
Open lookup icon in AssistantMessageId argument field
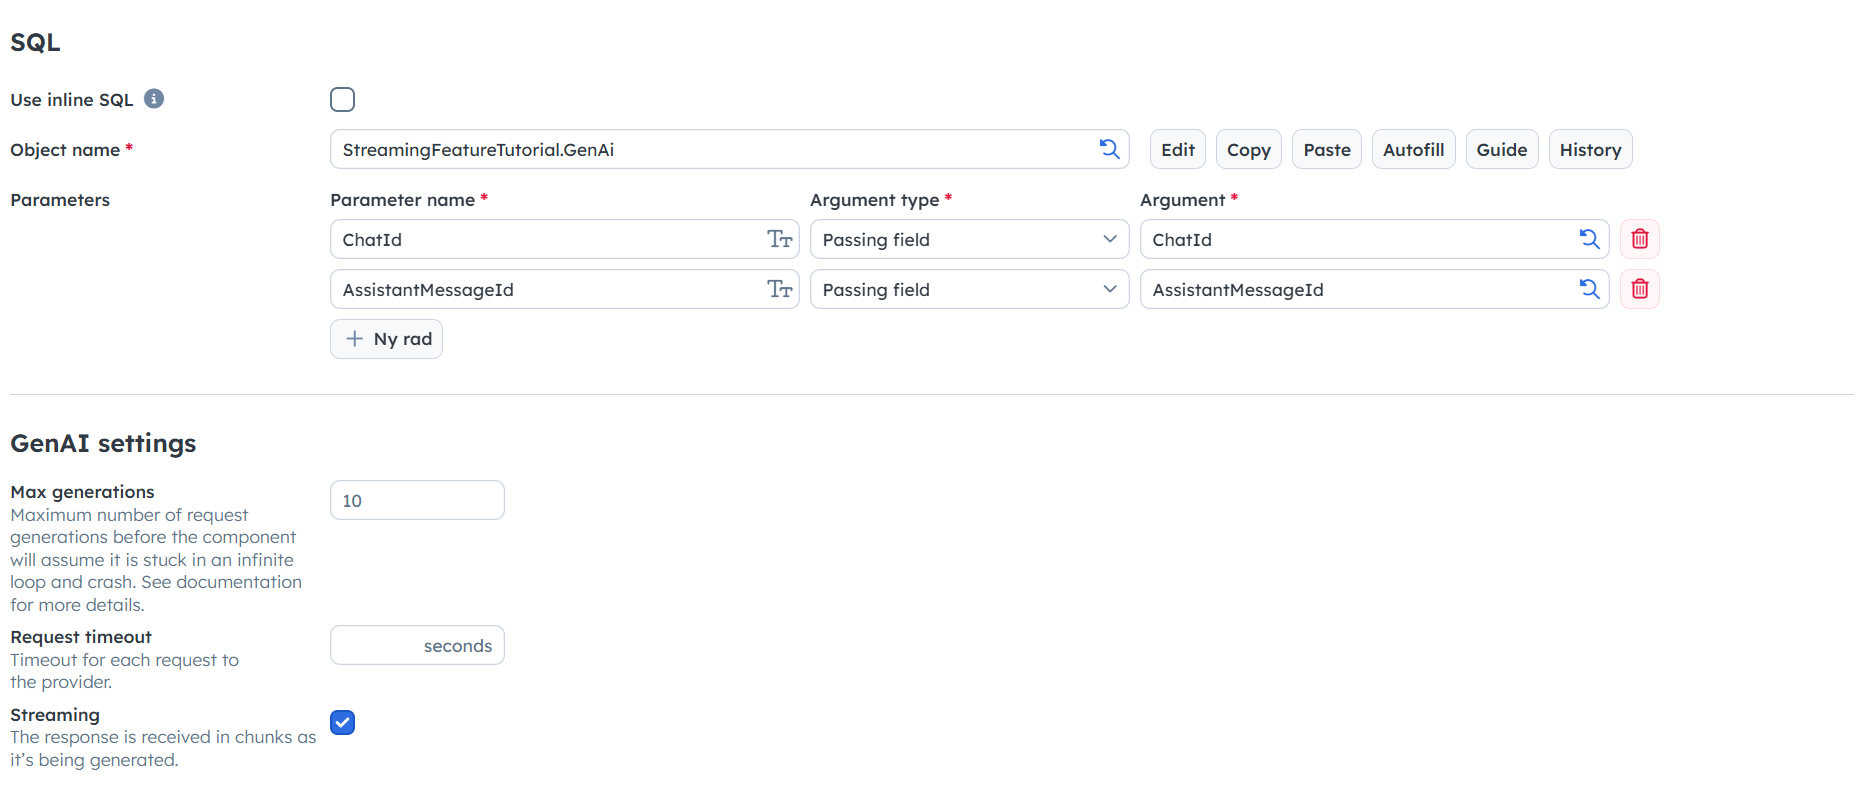[1589, 289]
